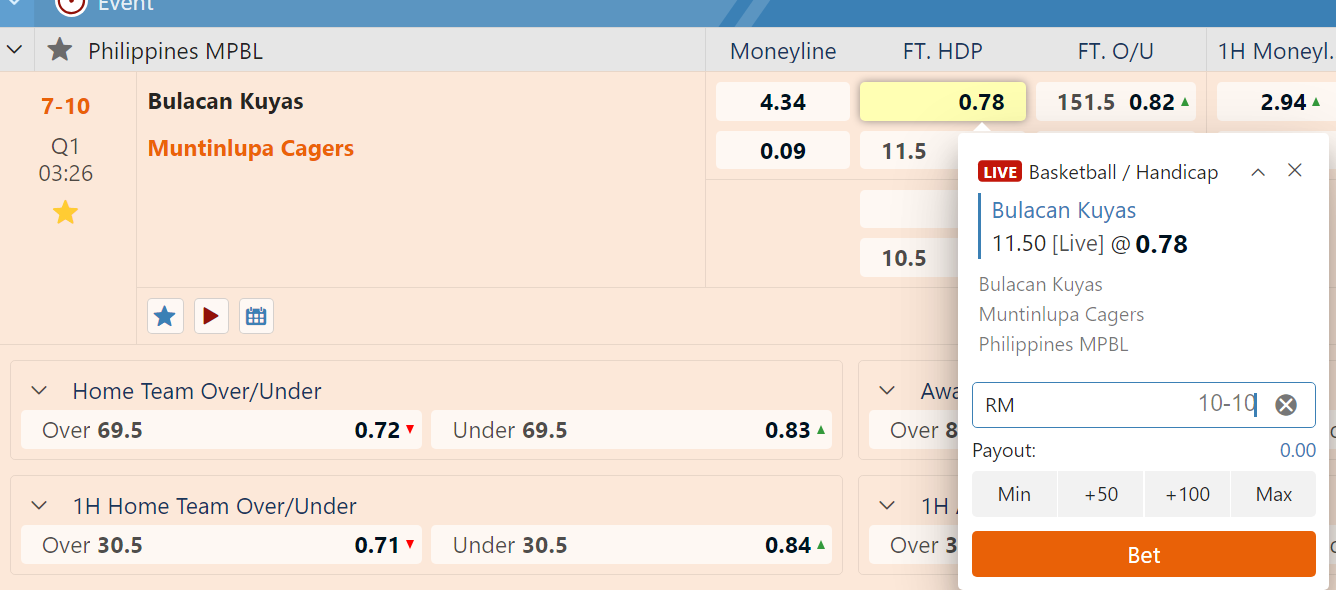This screenshot has height=590, width=1336.
Task: Open the live stream play icon
Action: (x=211, y=316)
